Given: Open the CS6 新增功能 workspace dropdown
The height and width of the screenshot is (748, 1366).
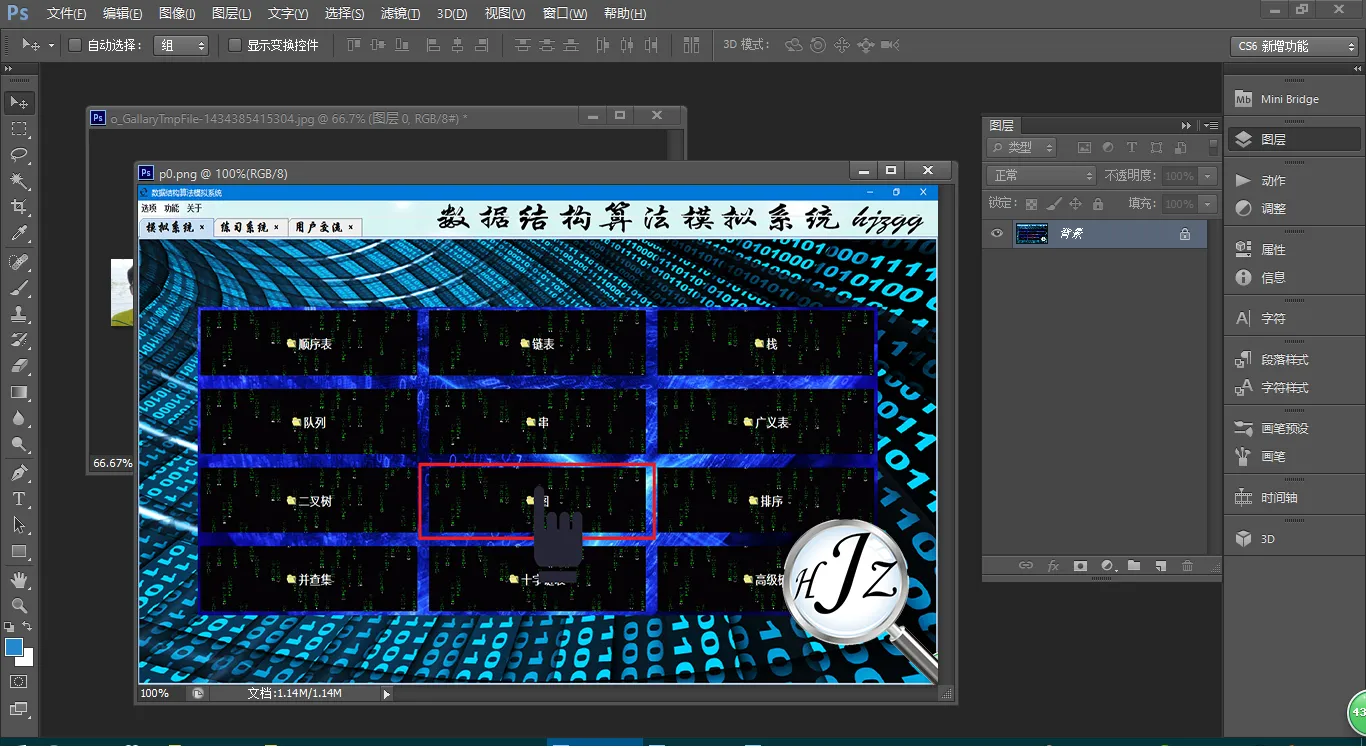Looking at the screenshot, I should (1294, 46).
